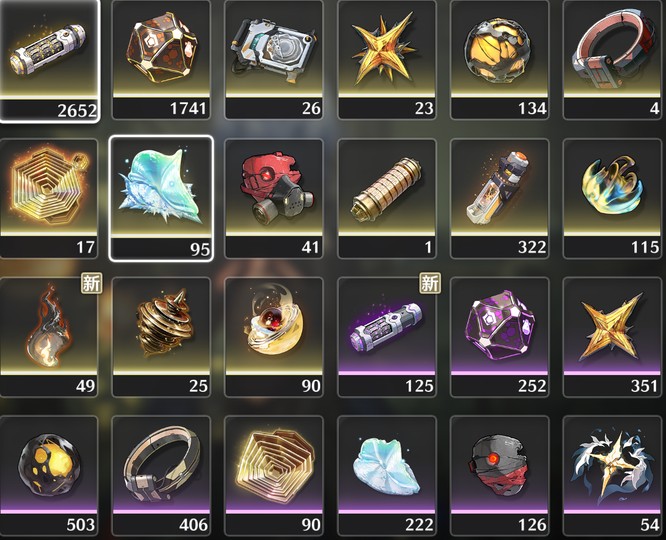
Task: Select the red gas mask item with 41
Action: tap(274, 198)
